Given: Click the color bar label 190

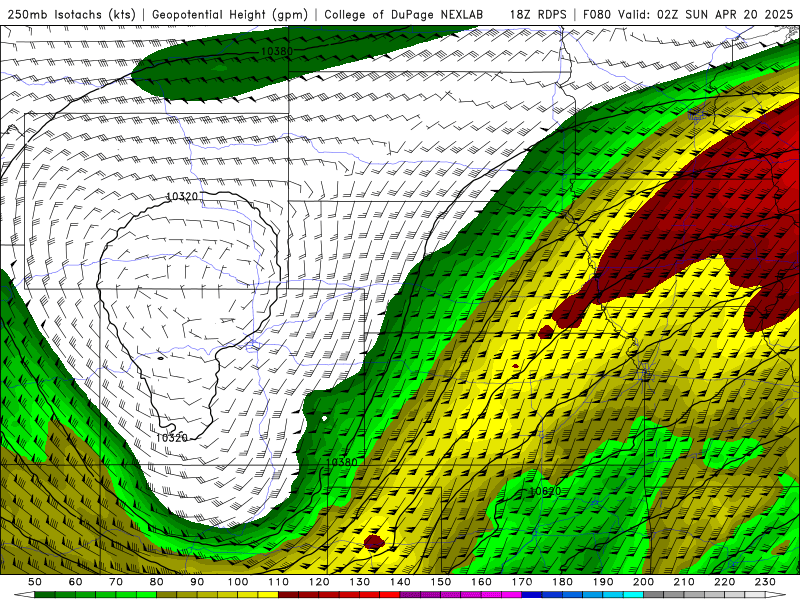Looking at the screenshot, I should 603,582.
